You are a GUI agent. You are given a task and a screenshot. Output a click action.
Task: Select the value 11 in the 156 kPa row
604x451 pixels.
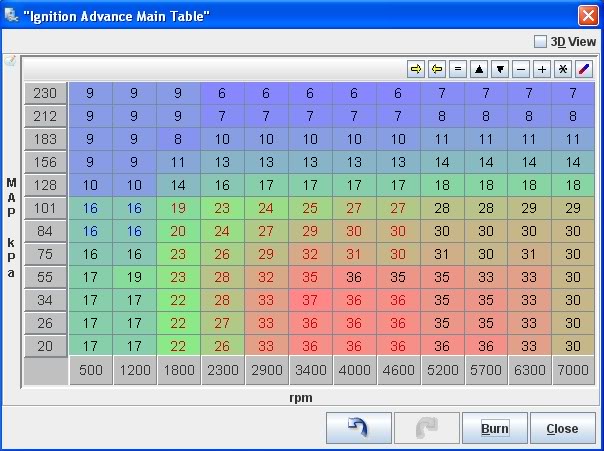178,162
